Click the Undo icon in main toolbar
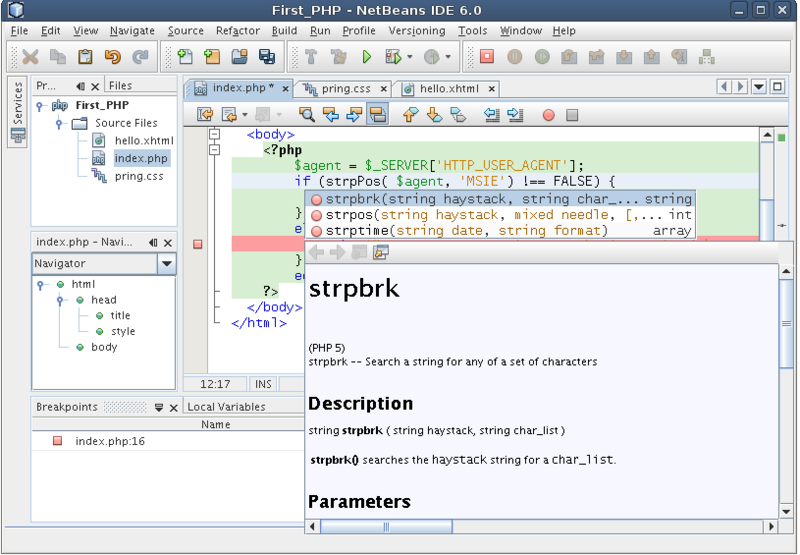This screenshot has width=800, height=555. pos(112,57)
